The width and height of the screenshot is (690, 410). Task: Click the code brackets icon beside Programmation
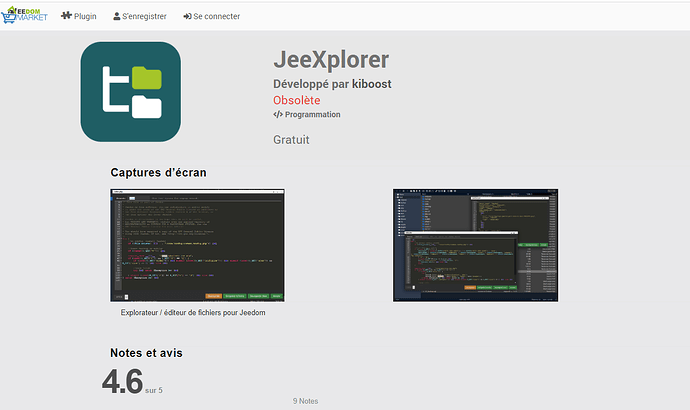tap(278, 114)
